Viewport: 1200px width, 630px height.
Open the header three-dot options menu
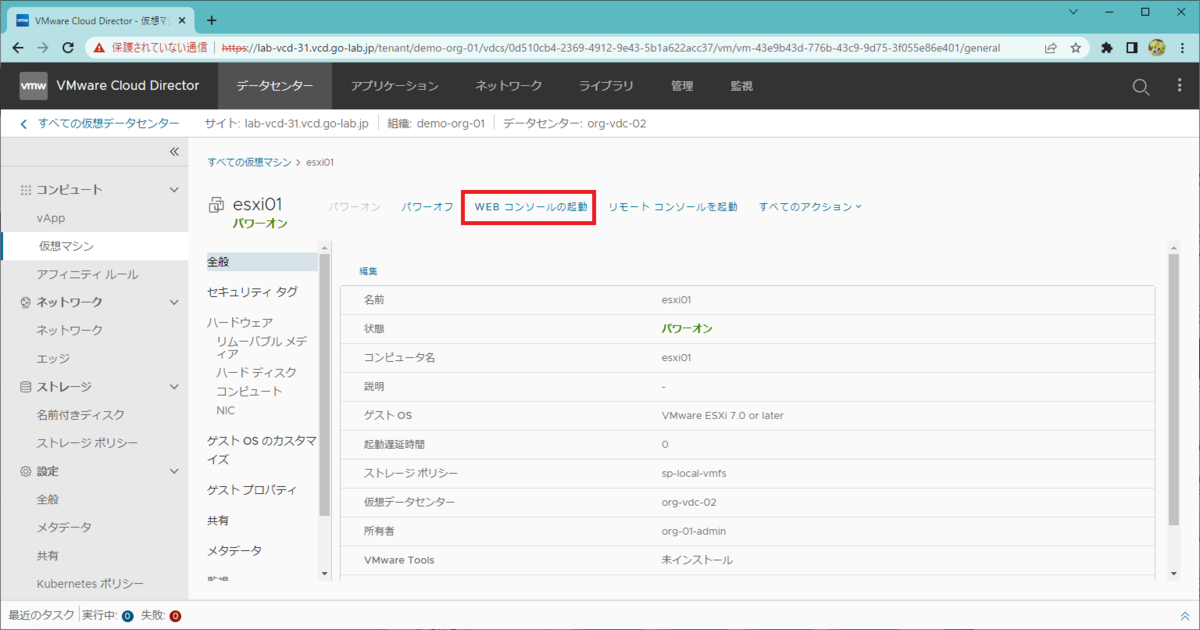click(x=1180, y=87)
